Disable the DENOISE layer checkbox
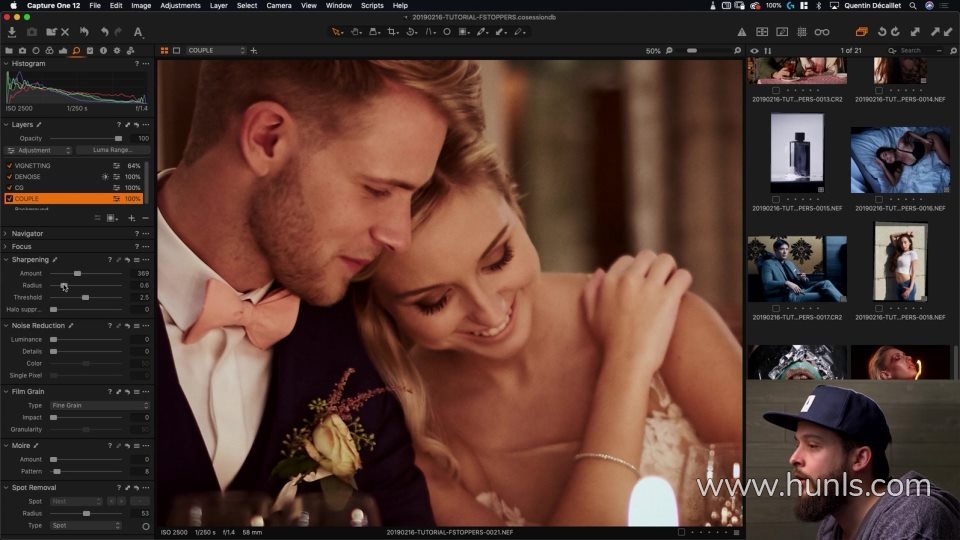960x540 pixels. tap(9, 176)
